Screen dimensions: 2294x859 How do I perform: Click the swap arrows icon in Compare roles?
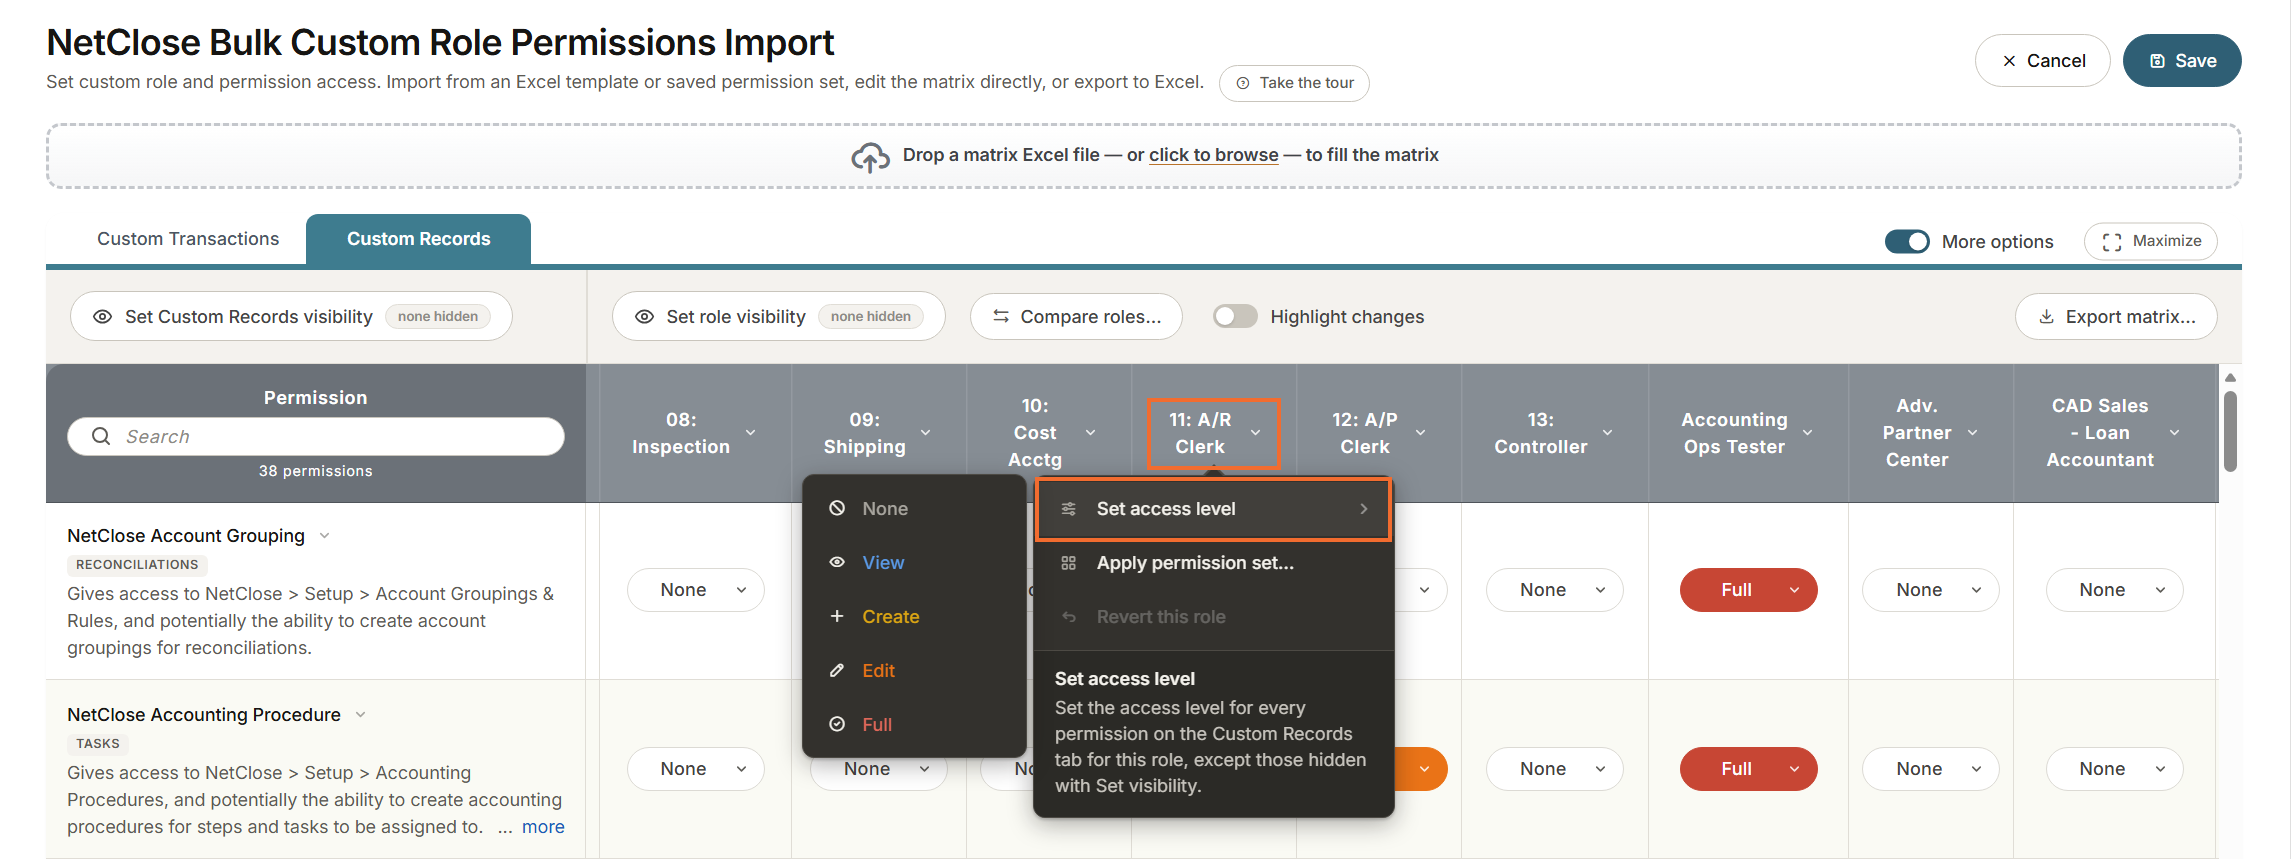coord(1001,316)
